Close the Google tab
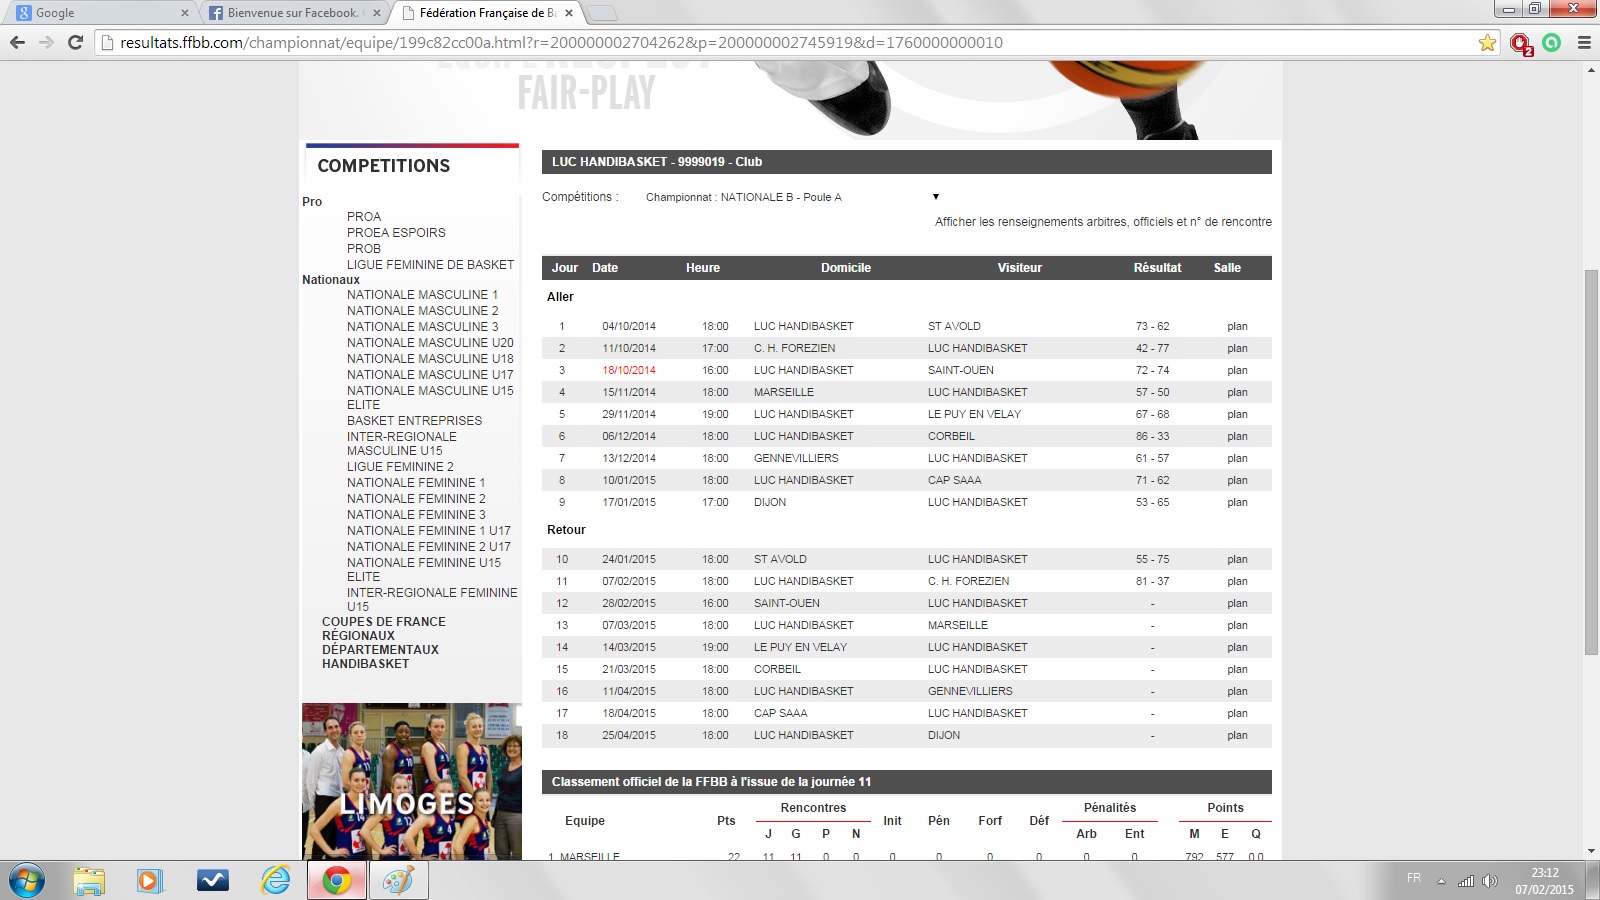The width and height of the screenshot is (1600, 900). (x=185, y=13)
